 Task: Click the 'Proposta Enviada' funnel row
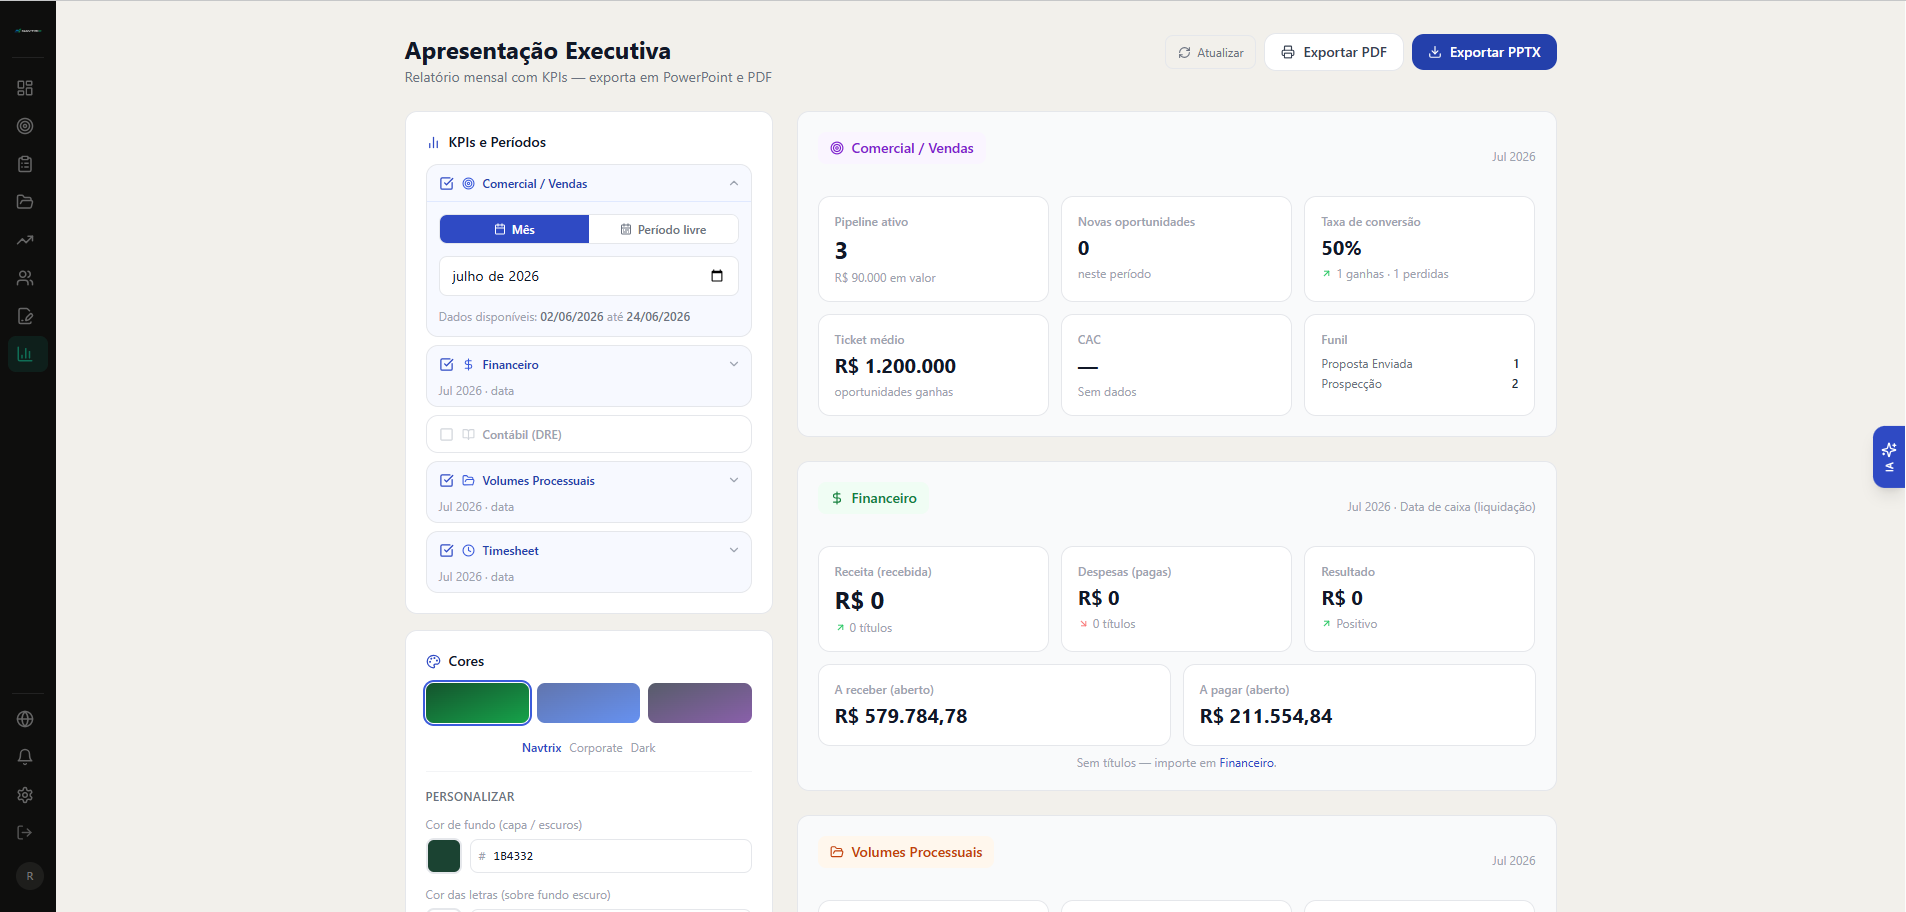tap(1420, 364)
